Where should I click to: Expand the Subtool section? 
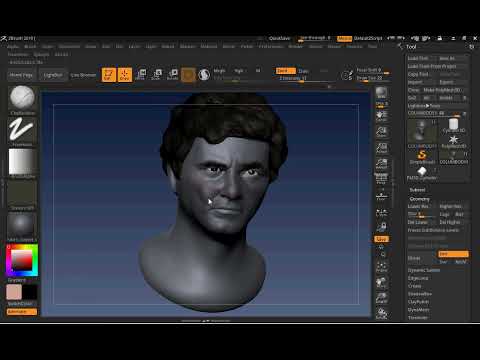417,190
